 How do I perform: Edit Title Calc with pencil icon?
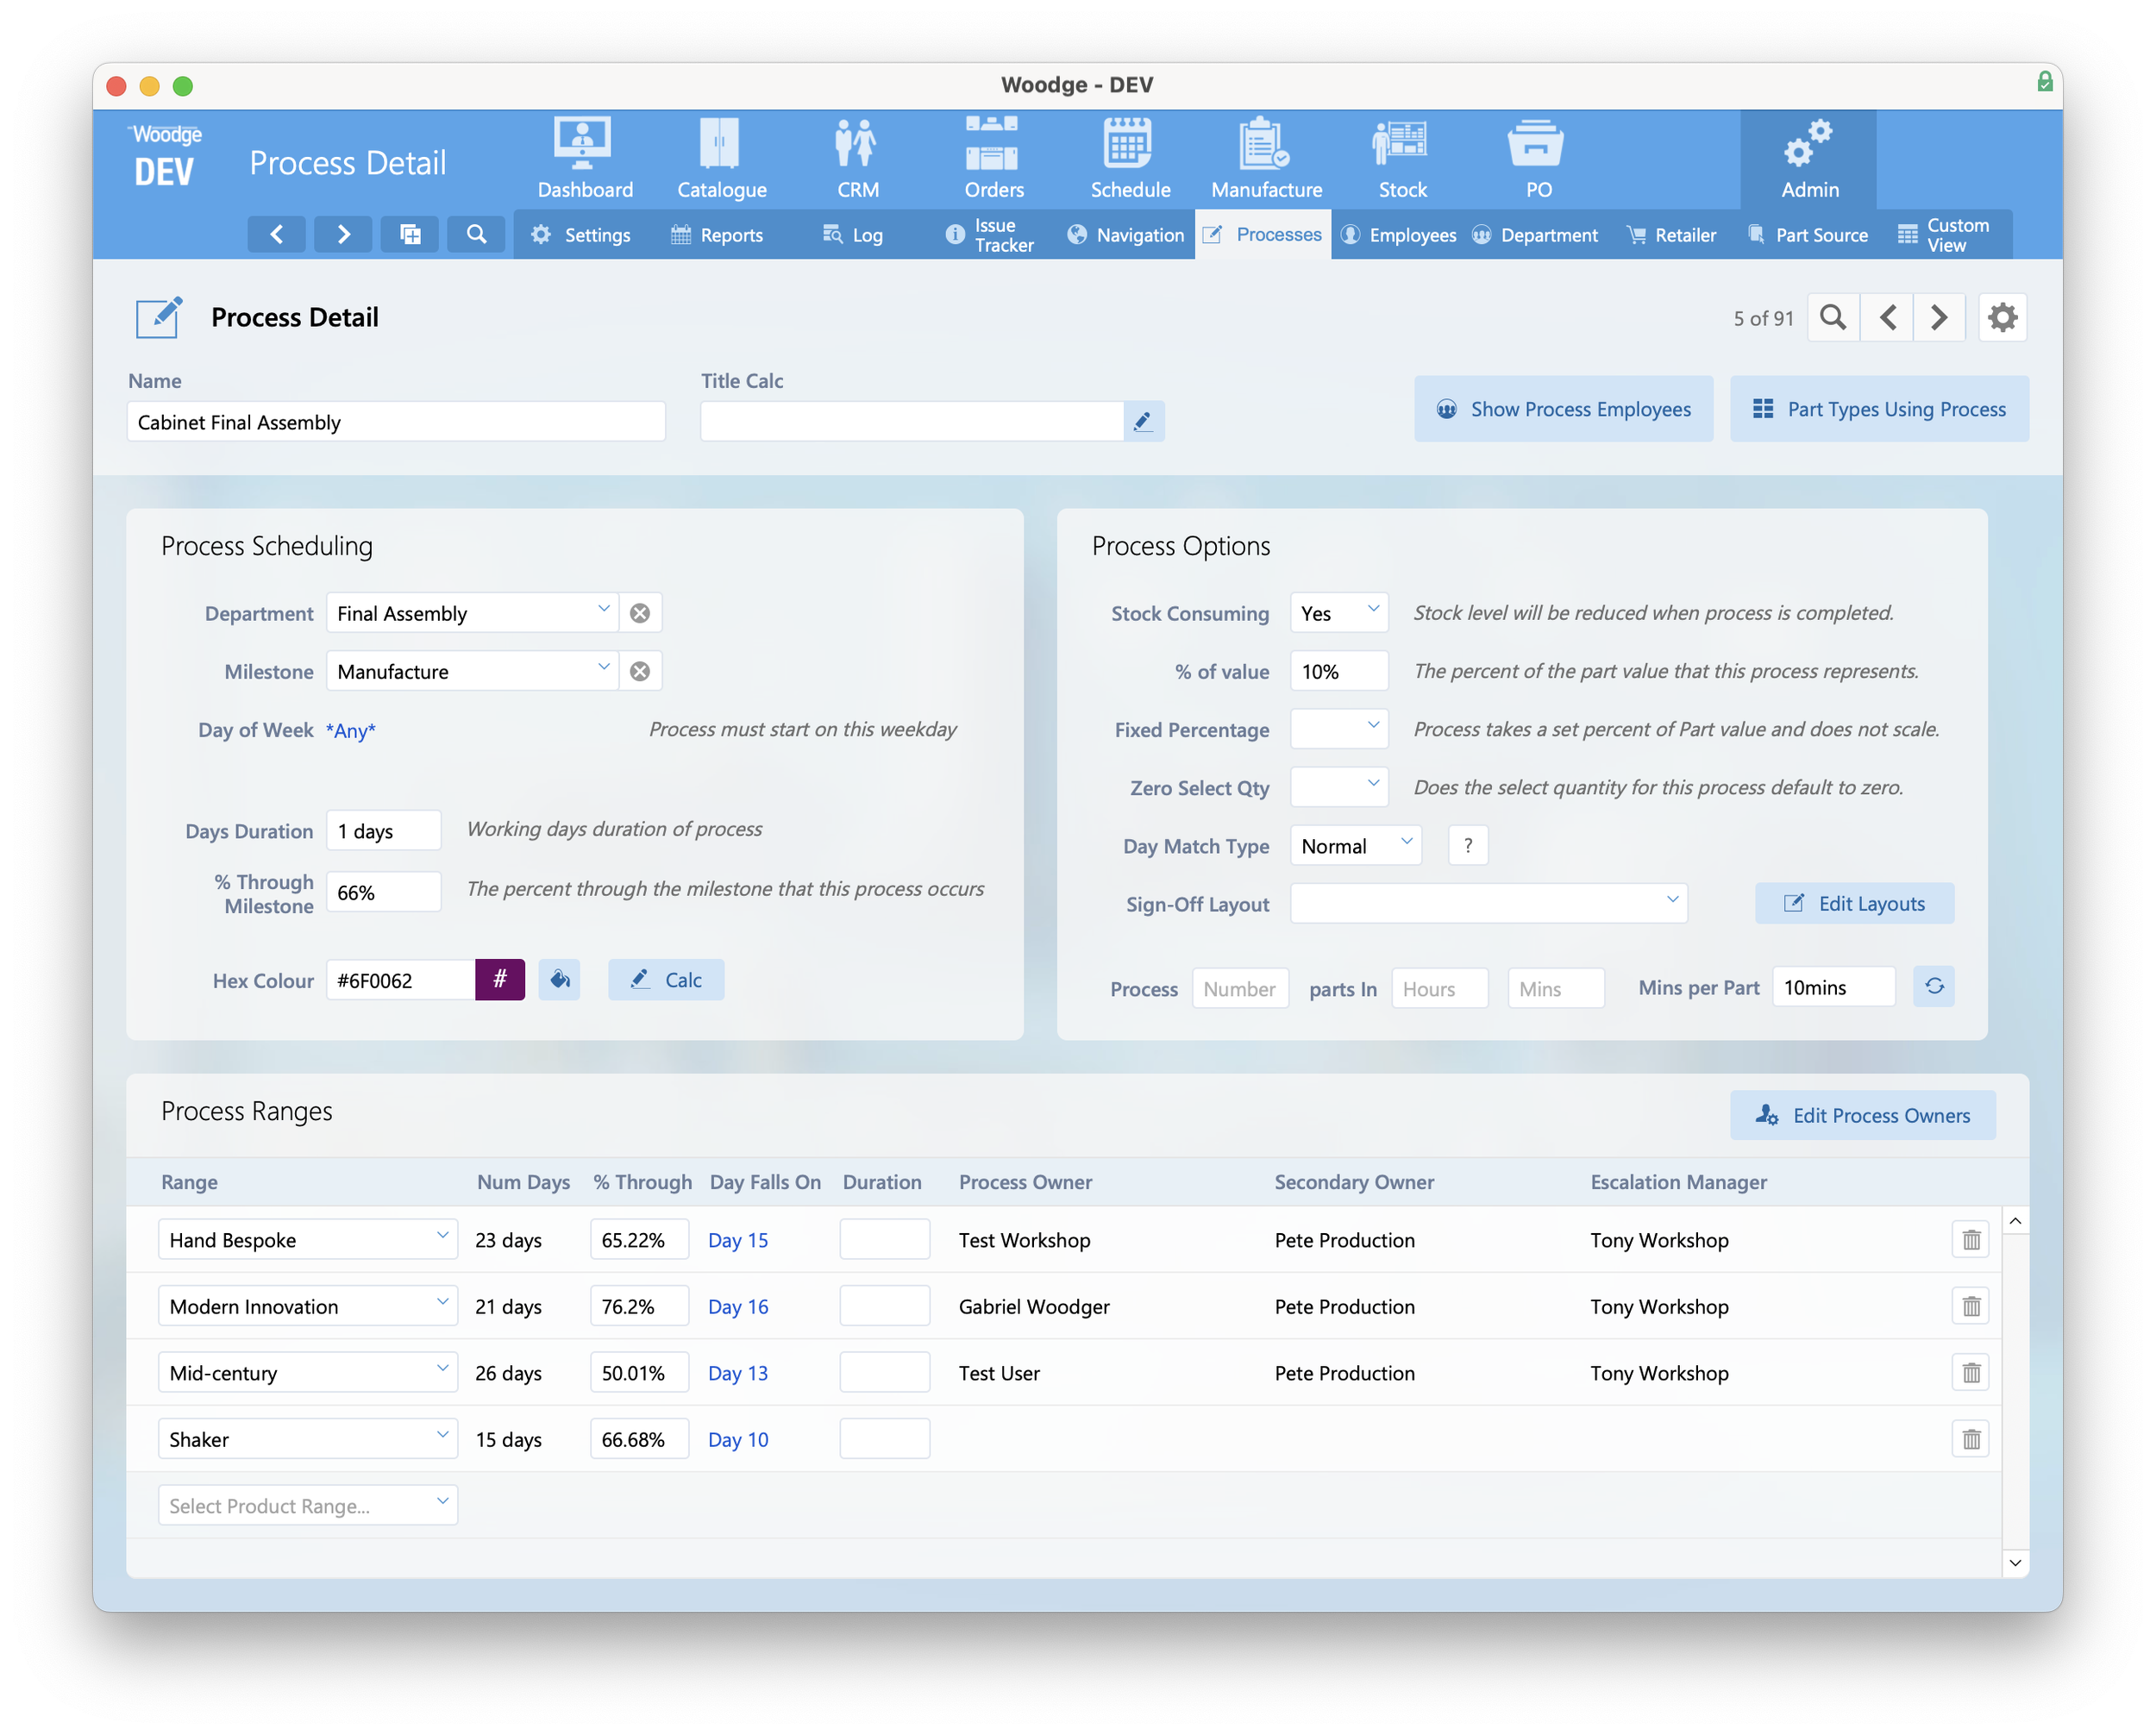point(1143,422)
